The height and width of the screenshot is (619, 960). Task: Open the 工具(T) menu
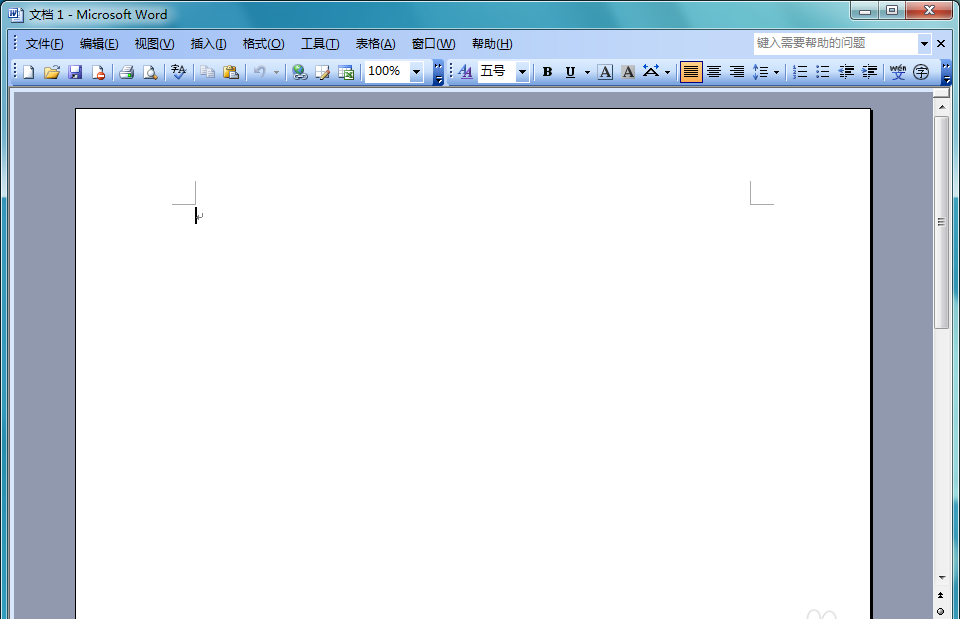320,44
